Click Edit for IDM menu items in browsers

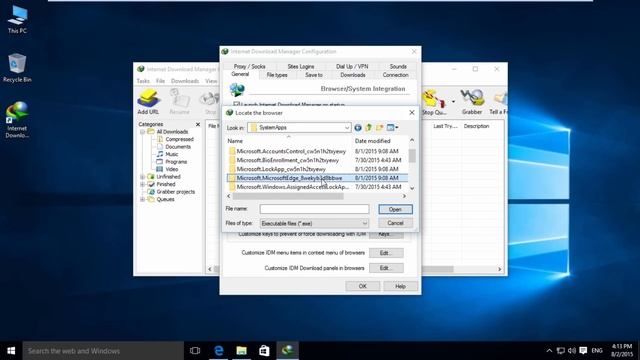(x=386, y=253)
